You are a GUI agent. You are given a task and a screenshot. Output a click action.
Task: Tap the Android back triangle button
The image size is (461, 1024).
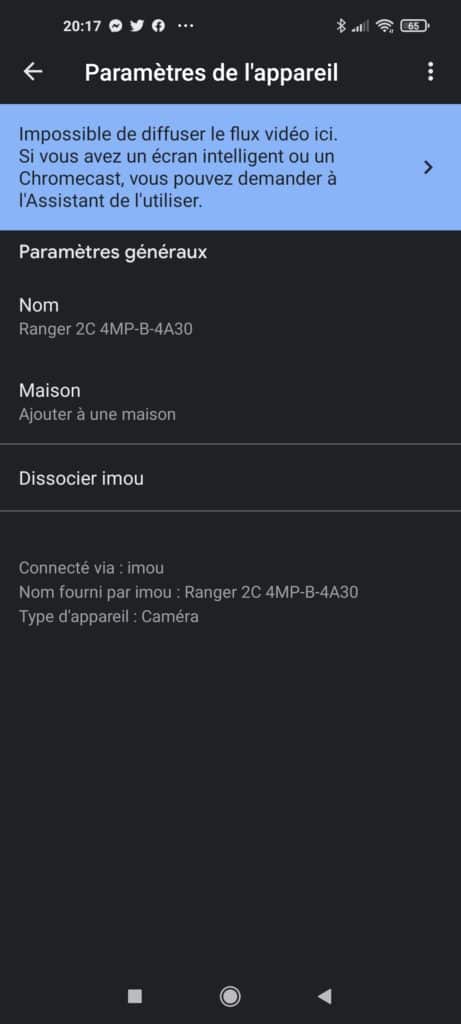pyautogui.click(x=325, y=996)
